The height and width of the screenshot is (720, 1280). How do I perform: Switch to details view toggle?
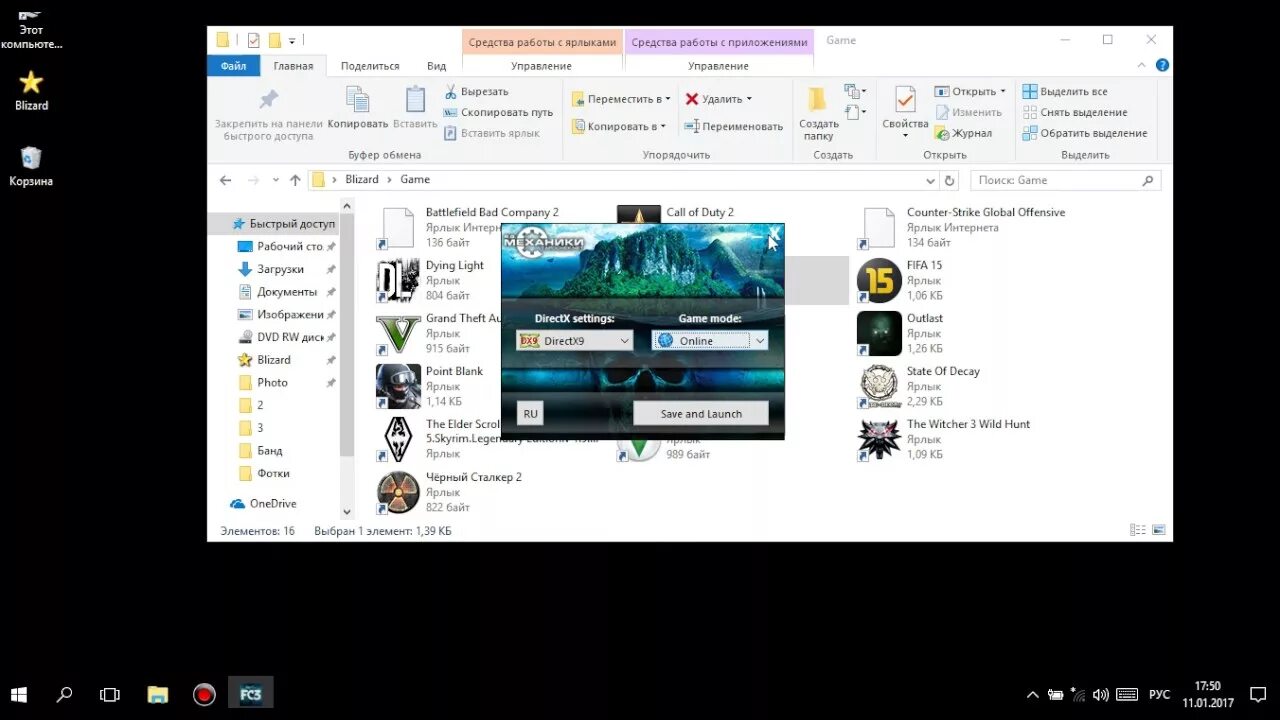[1138, 530]
